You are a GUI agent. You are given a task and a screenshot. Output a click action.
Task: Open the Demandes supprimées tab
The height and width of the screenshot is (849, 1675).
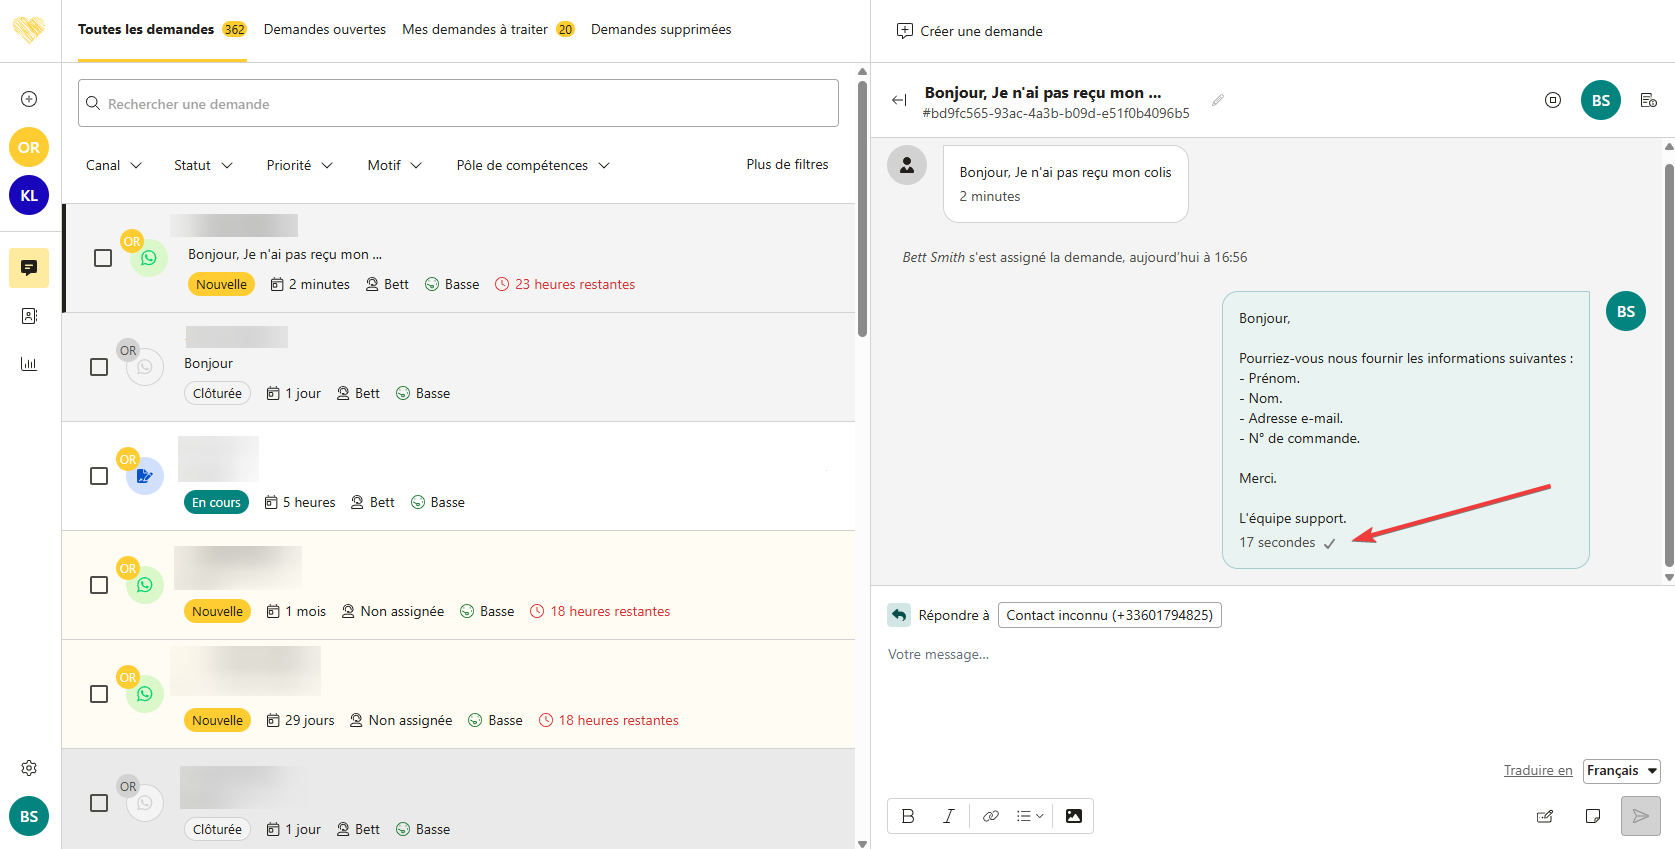(x=661, y=30)
